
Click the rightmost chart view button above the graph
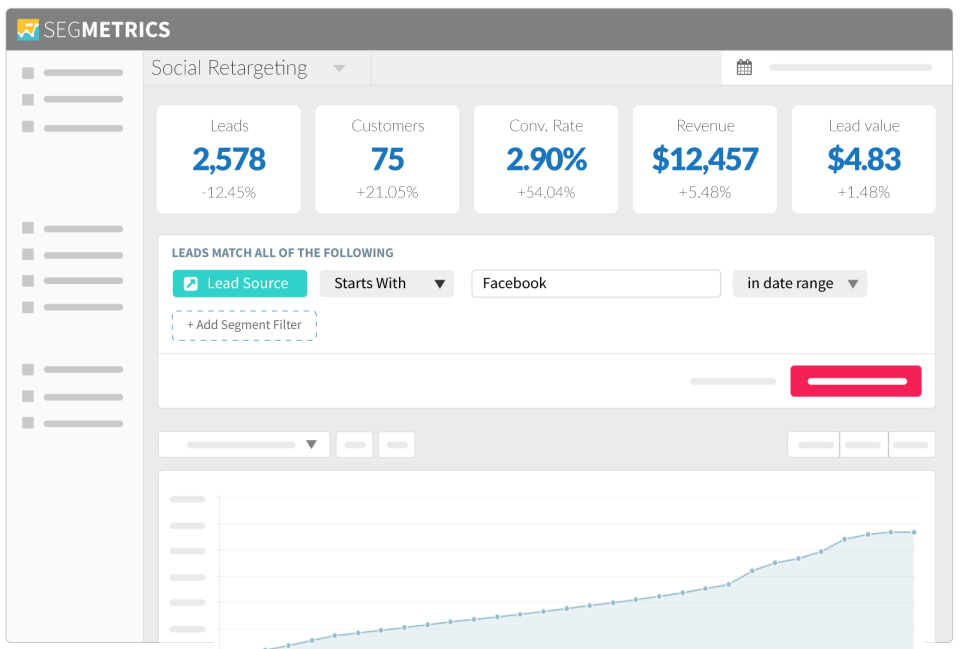tap(911, 443)
